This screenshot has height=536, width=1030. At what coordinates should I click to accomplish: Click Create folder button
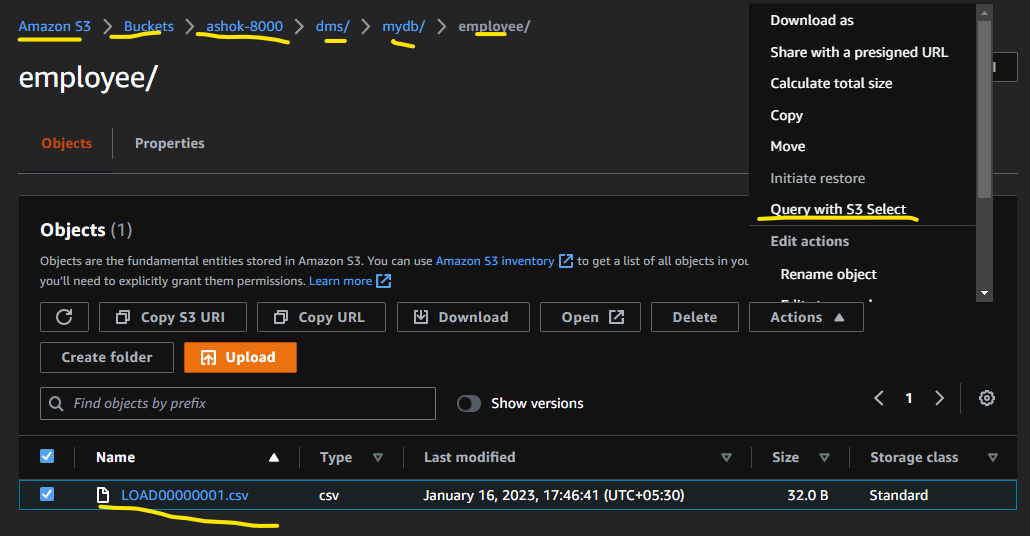click(x=107, y=357)
